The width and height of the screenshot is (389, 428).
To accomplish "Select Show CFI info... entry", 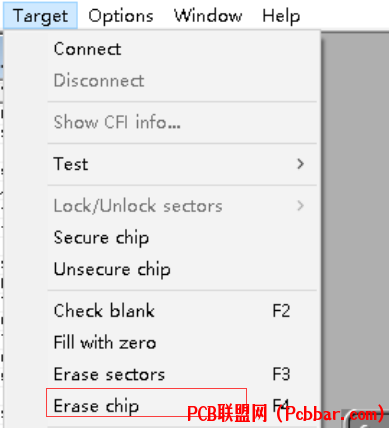I will click(x=182, y=122).
